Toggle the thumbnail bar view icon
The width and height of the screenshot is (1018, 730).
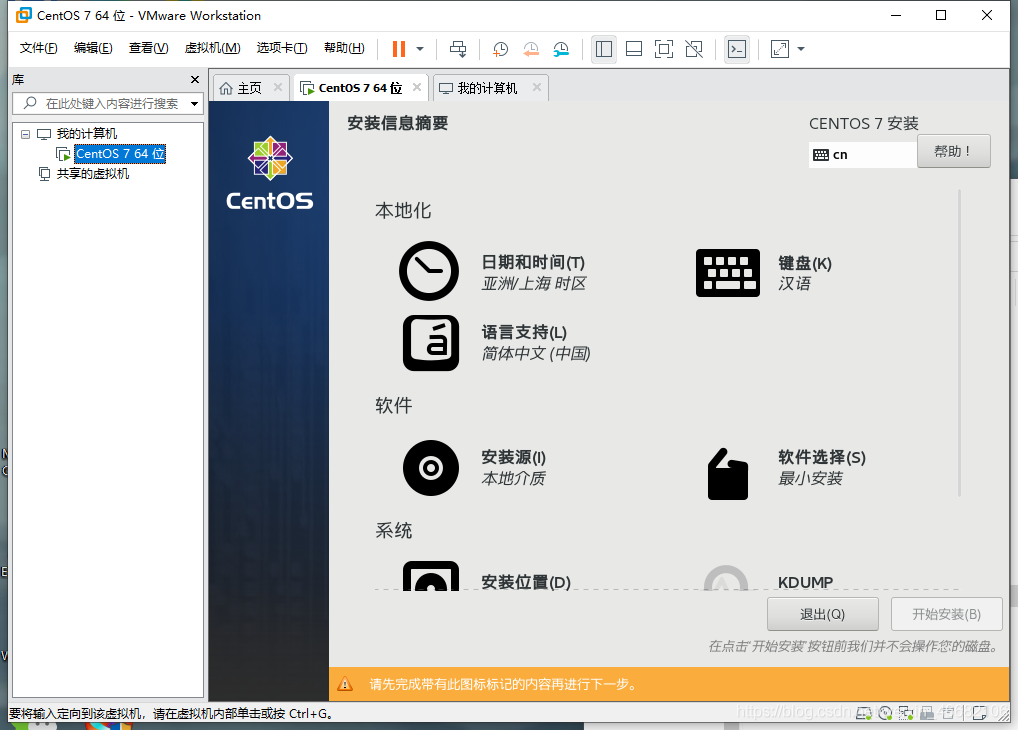pyautogui.click(x=634, y=49)
